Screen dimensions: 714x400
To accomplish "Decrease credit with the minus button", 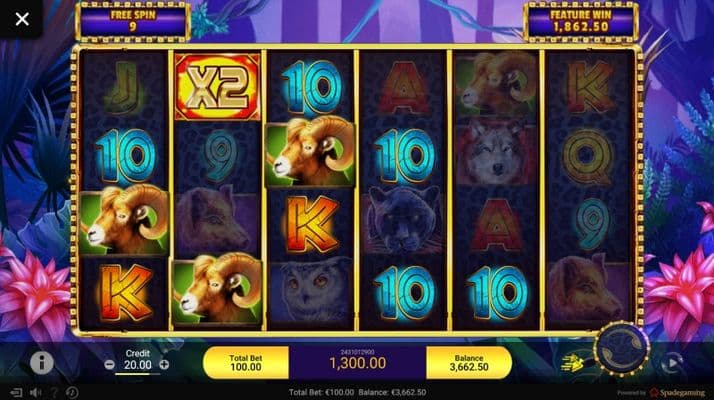I will click(x=109, y=364).
